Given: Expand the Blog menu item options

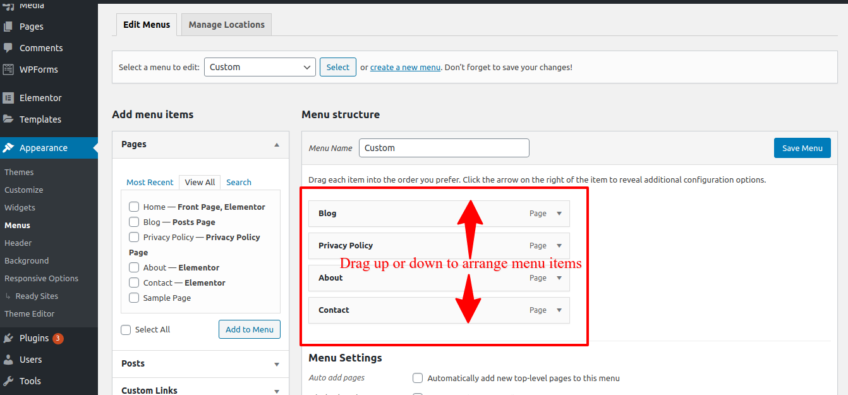Looking at the screenshot, I should click(559, 213).
